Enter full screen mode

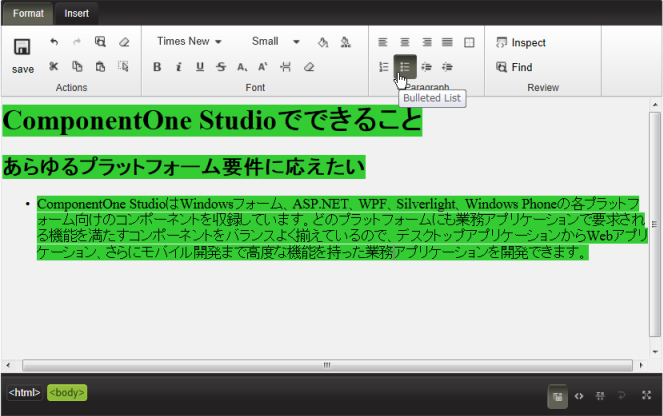pos(647,395)
